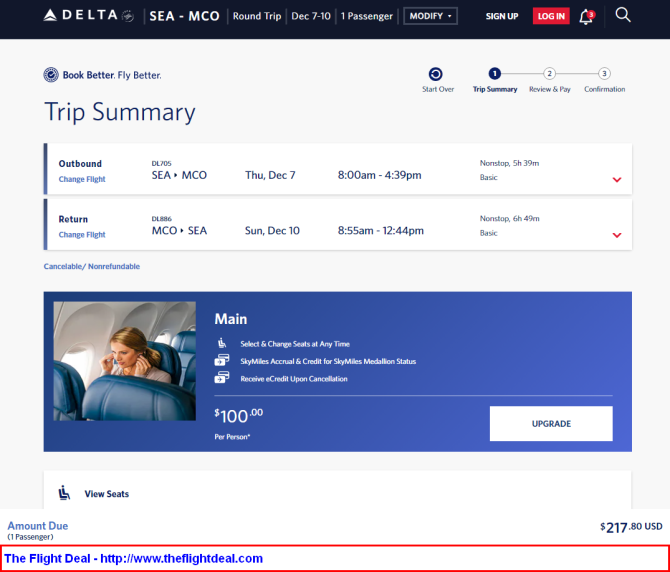Click Change Flight under Outbound
The width and height of the screenshot is (670, 572).
(82, 180)
